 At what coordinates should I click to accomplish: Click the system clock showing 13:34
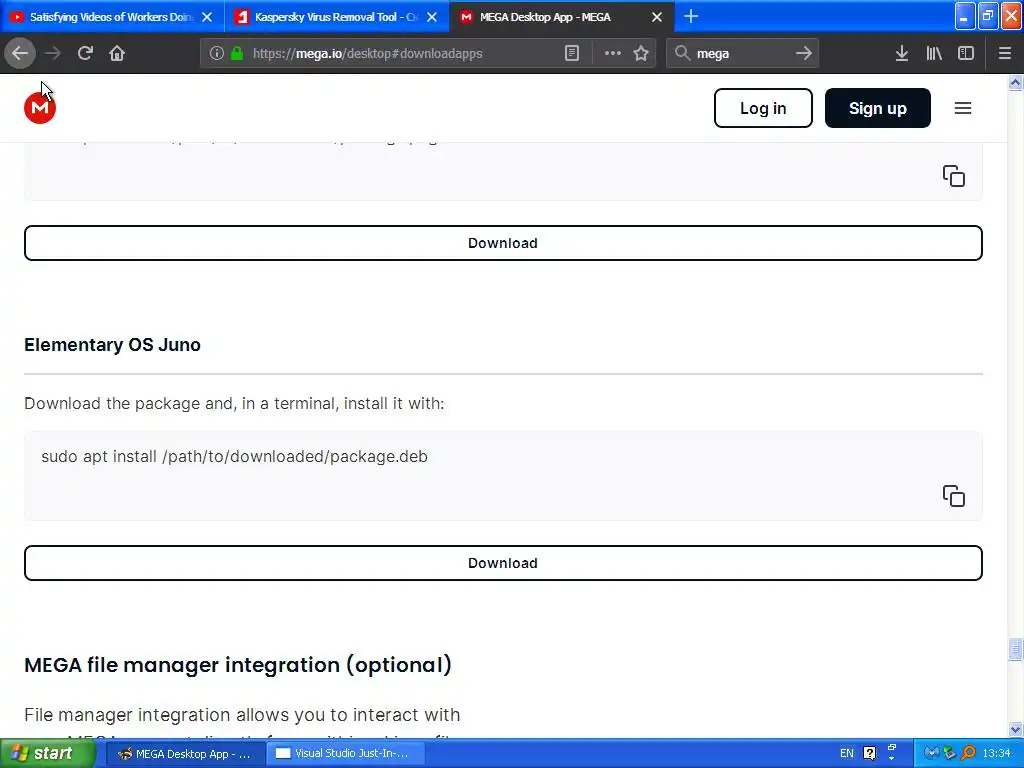[x=996, y=754]
